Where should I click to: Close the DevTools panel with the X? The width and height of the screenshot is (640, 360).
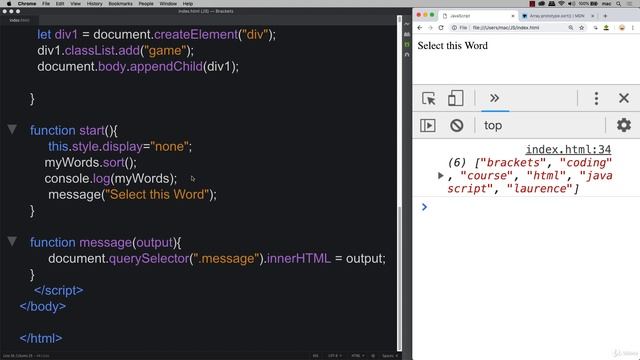click(624, 98)
